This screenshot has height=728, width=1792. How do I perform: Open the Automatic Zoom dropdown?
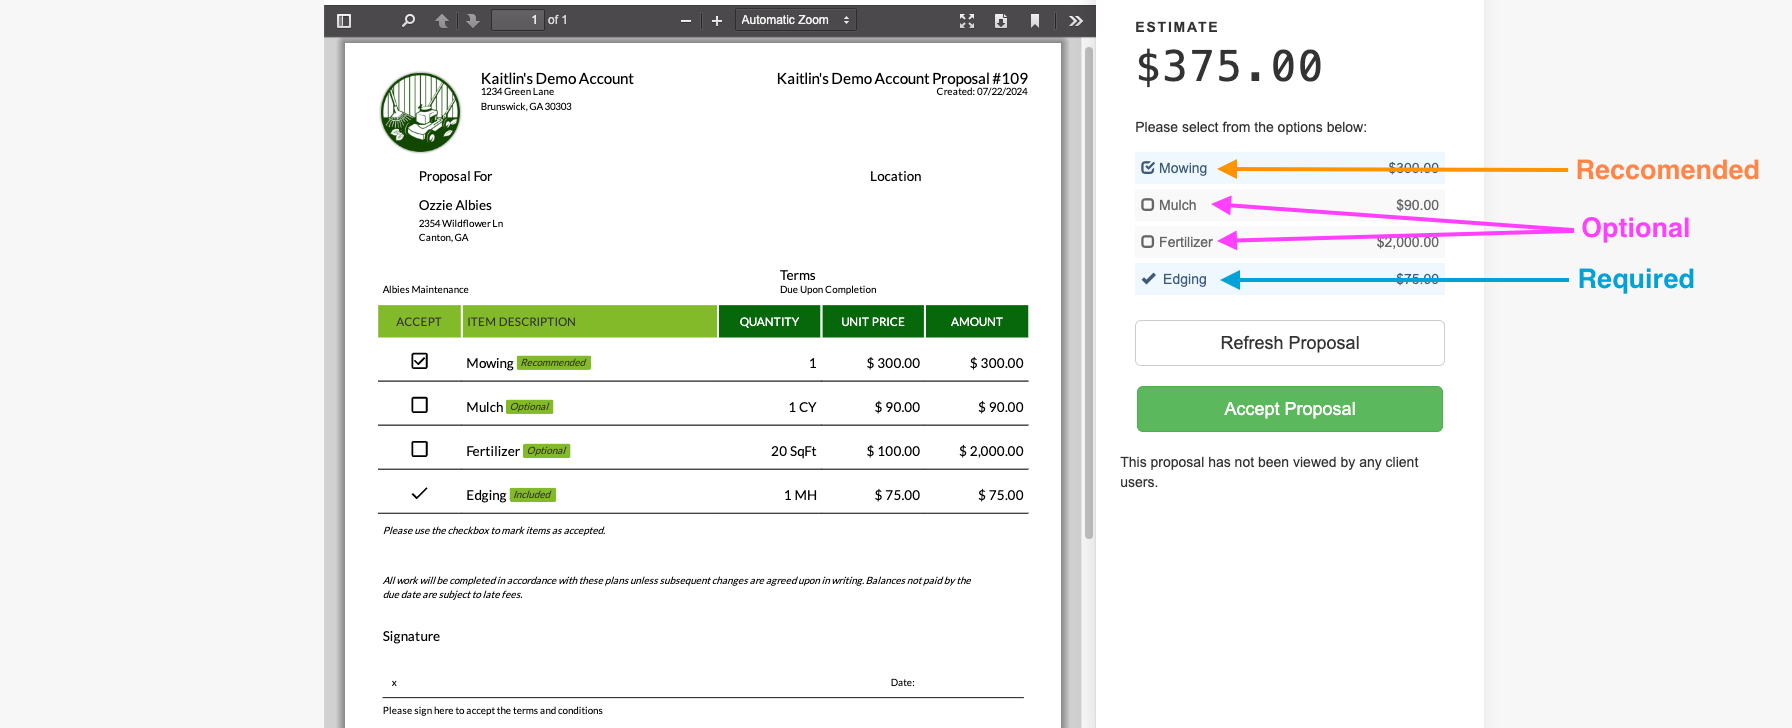pyautogui.click(x=796, y=20)
